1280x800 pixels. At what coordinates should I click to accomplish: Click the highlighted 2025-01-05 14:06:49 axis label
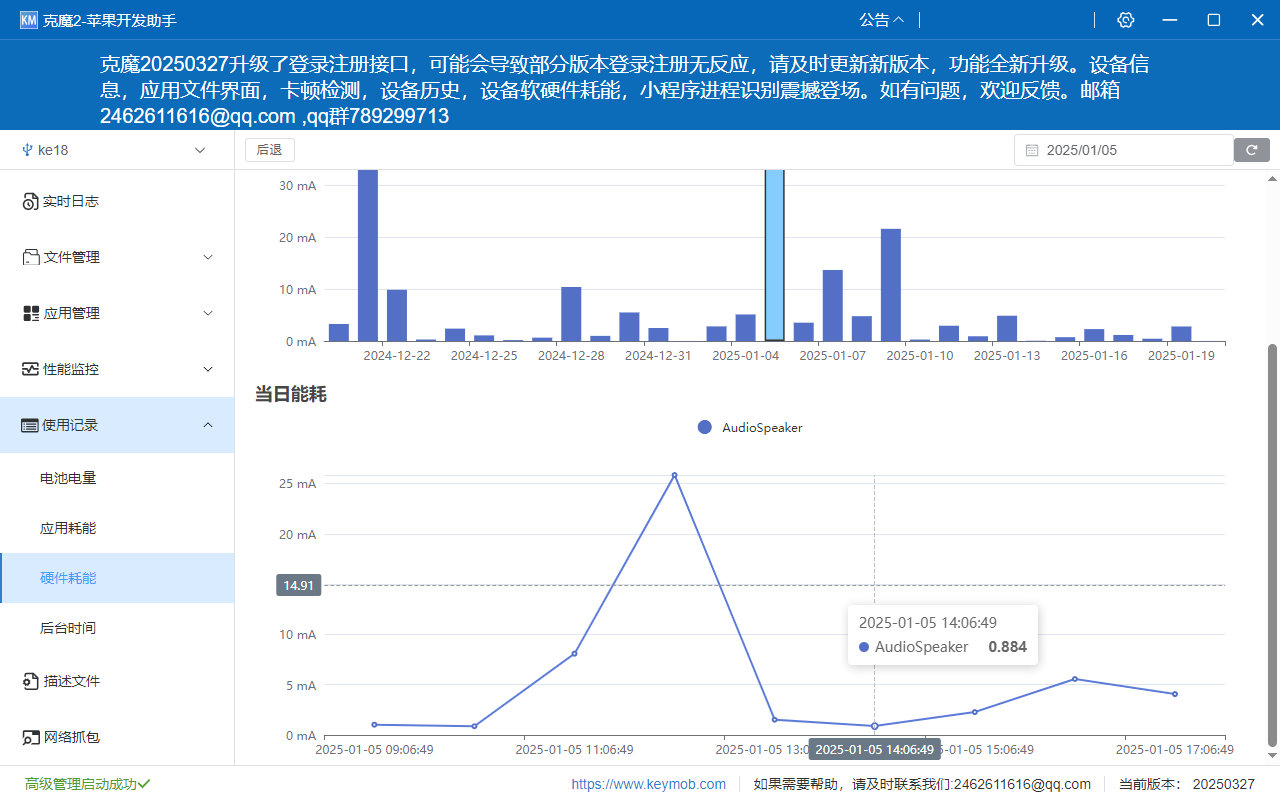click(875, 750)
